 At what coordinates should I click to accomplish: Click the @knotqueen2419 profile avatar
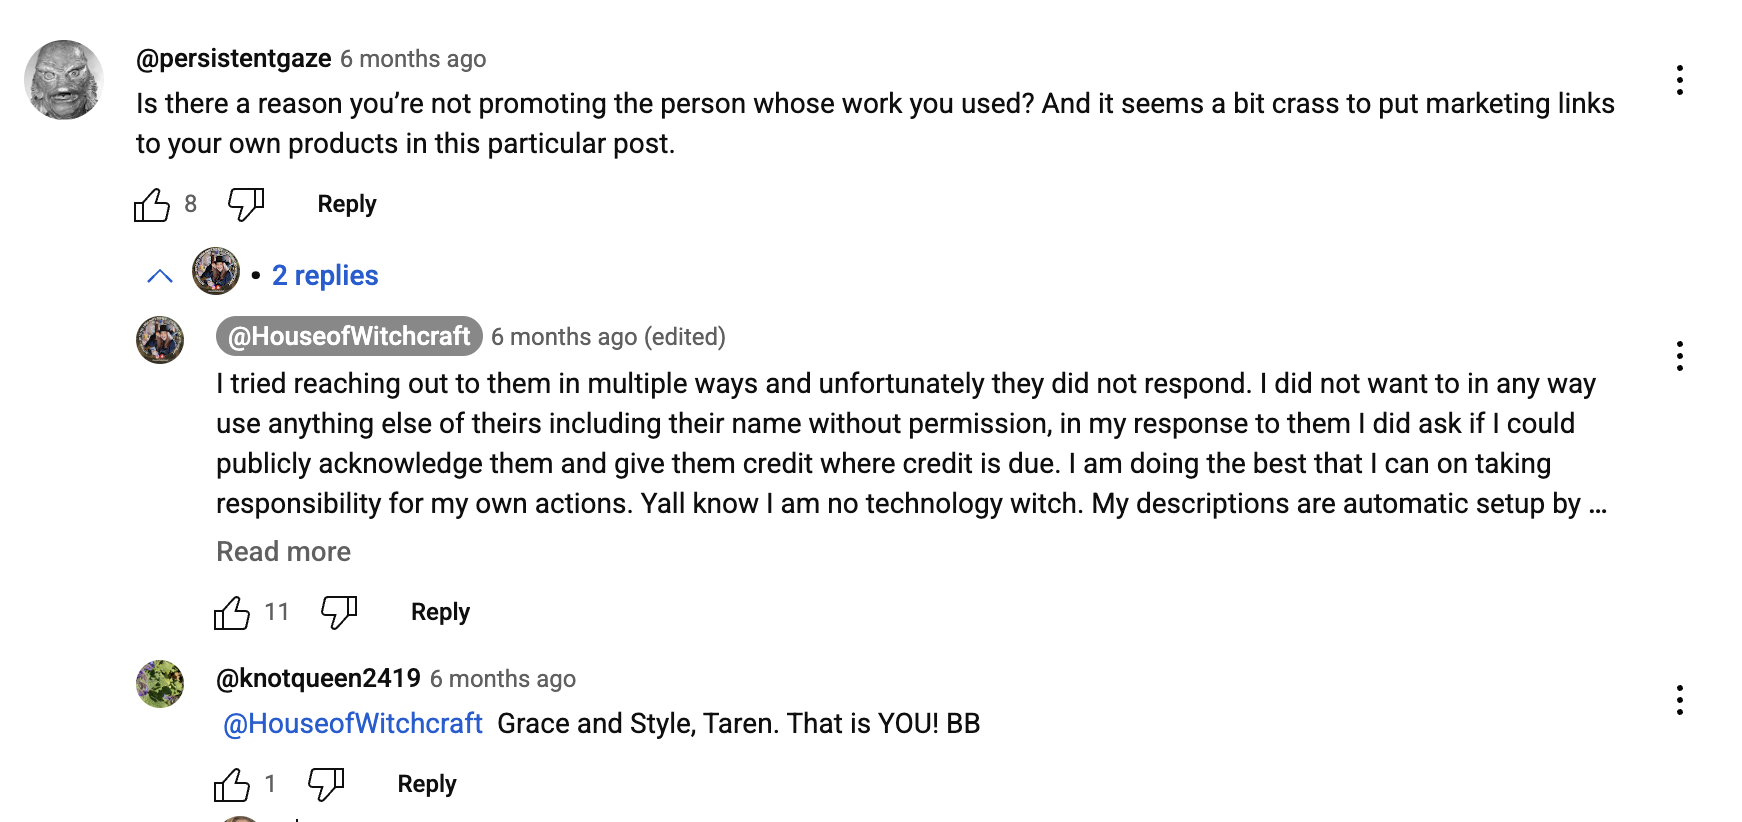[160, 684]
